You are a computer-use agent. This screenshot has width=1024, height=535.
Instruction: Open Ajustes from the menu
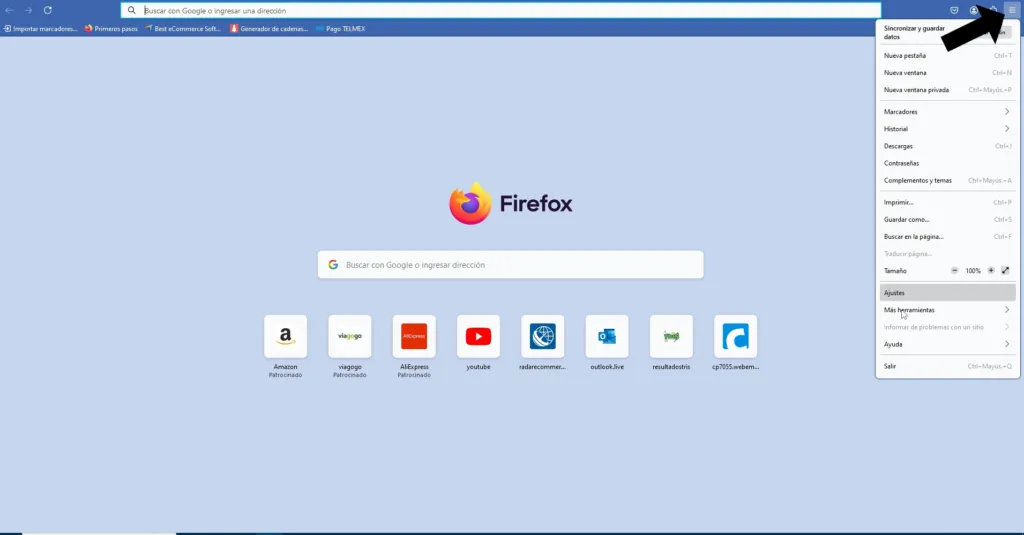click(947, 293)
